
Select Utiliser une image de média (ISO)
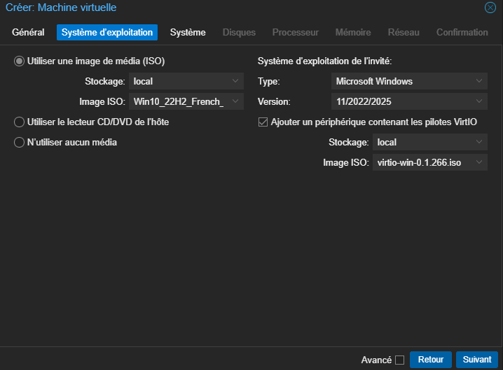[19, 61]
